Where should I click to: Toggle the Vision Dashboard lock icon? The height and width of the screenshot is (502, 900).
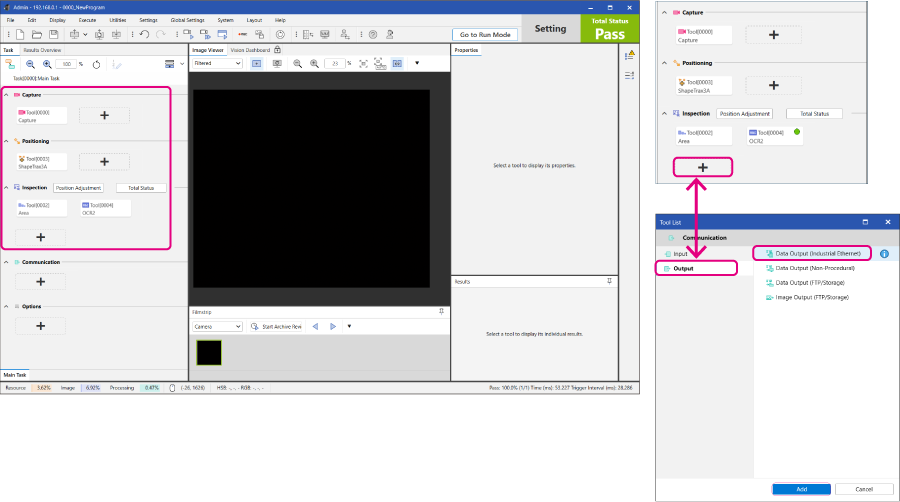pos(277,49)
